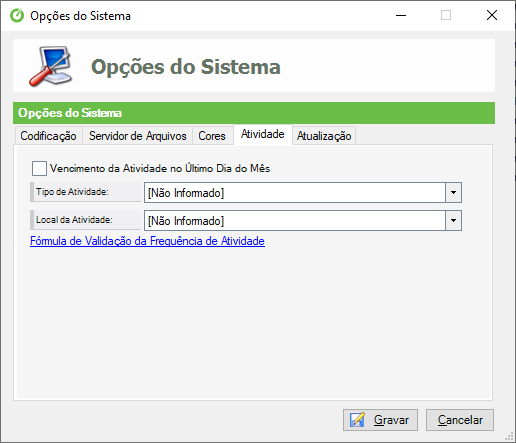Expand the Tipo de Atividade dropdown arrow
Viewport: 516px width, 443px height.
(453, 192)
